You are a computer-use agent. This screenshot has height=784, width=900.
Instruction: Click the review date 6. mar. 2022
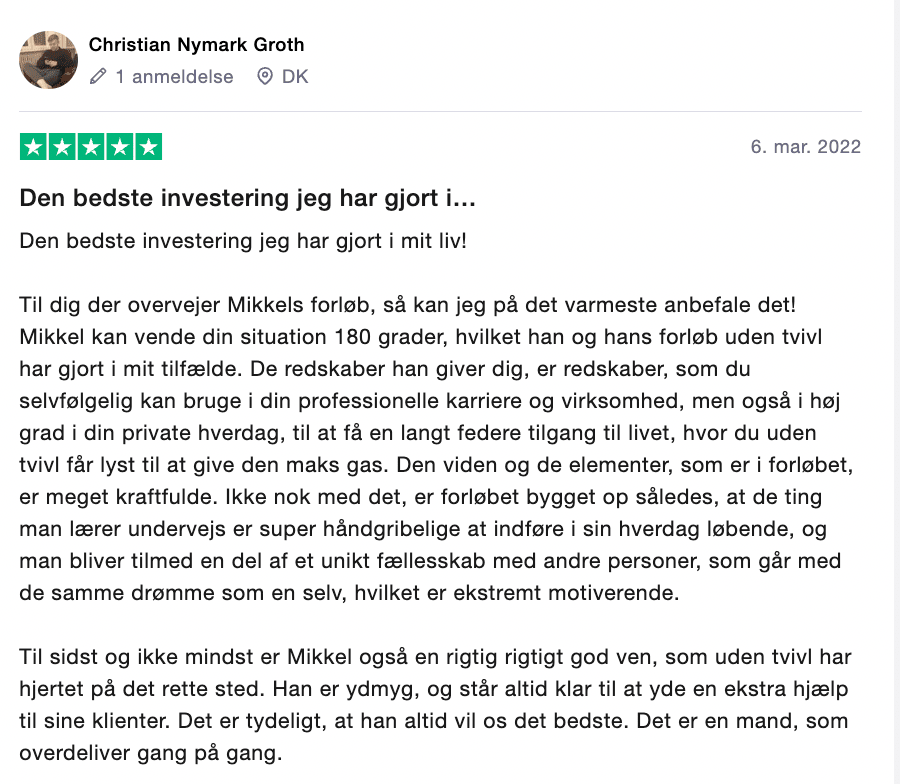[x=805, y=147]
